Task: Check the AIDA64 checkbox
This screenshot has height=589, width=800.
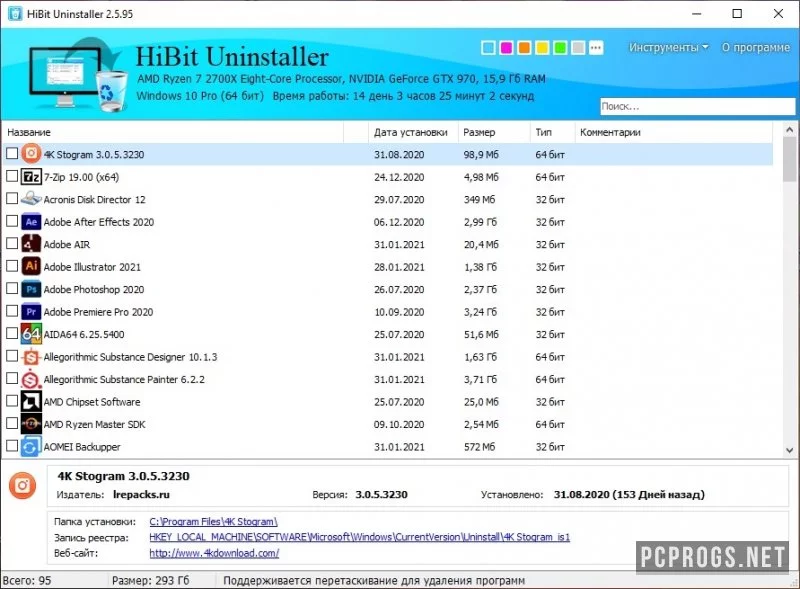Action: 12,333
